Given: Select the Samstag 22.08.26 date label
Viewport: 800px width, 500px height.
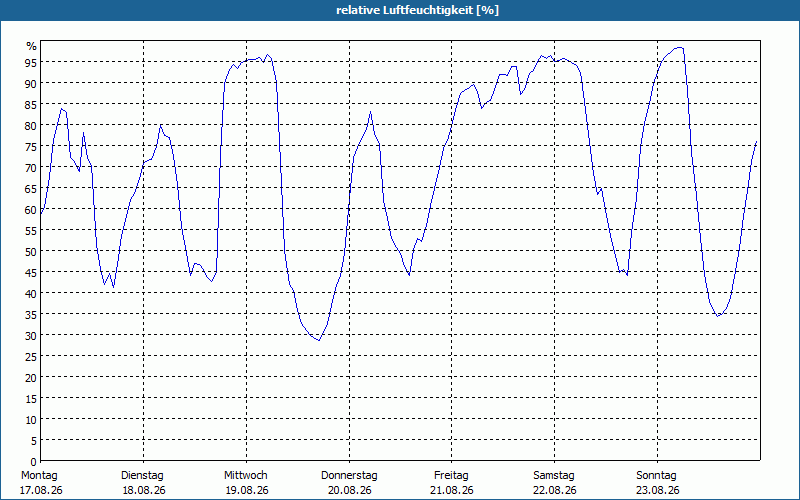Looking at the screenshot, I should (x=555, y=483).
